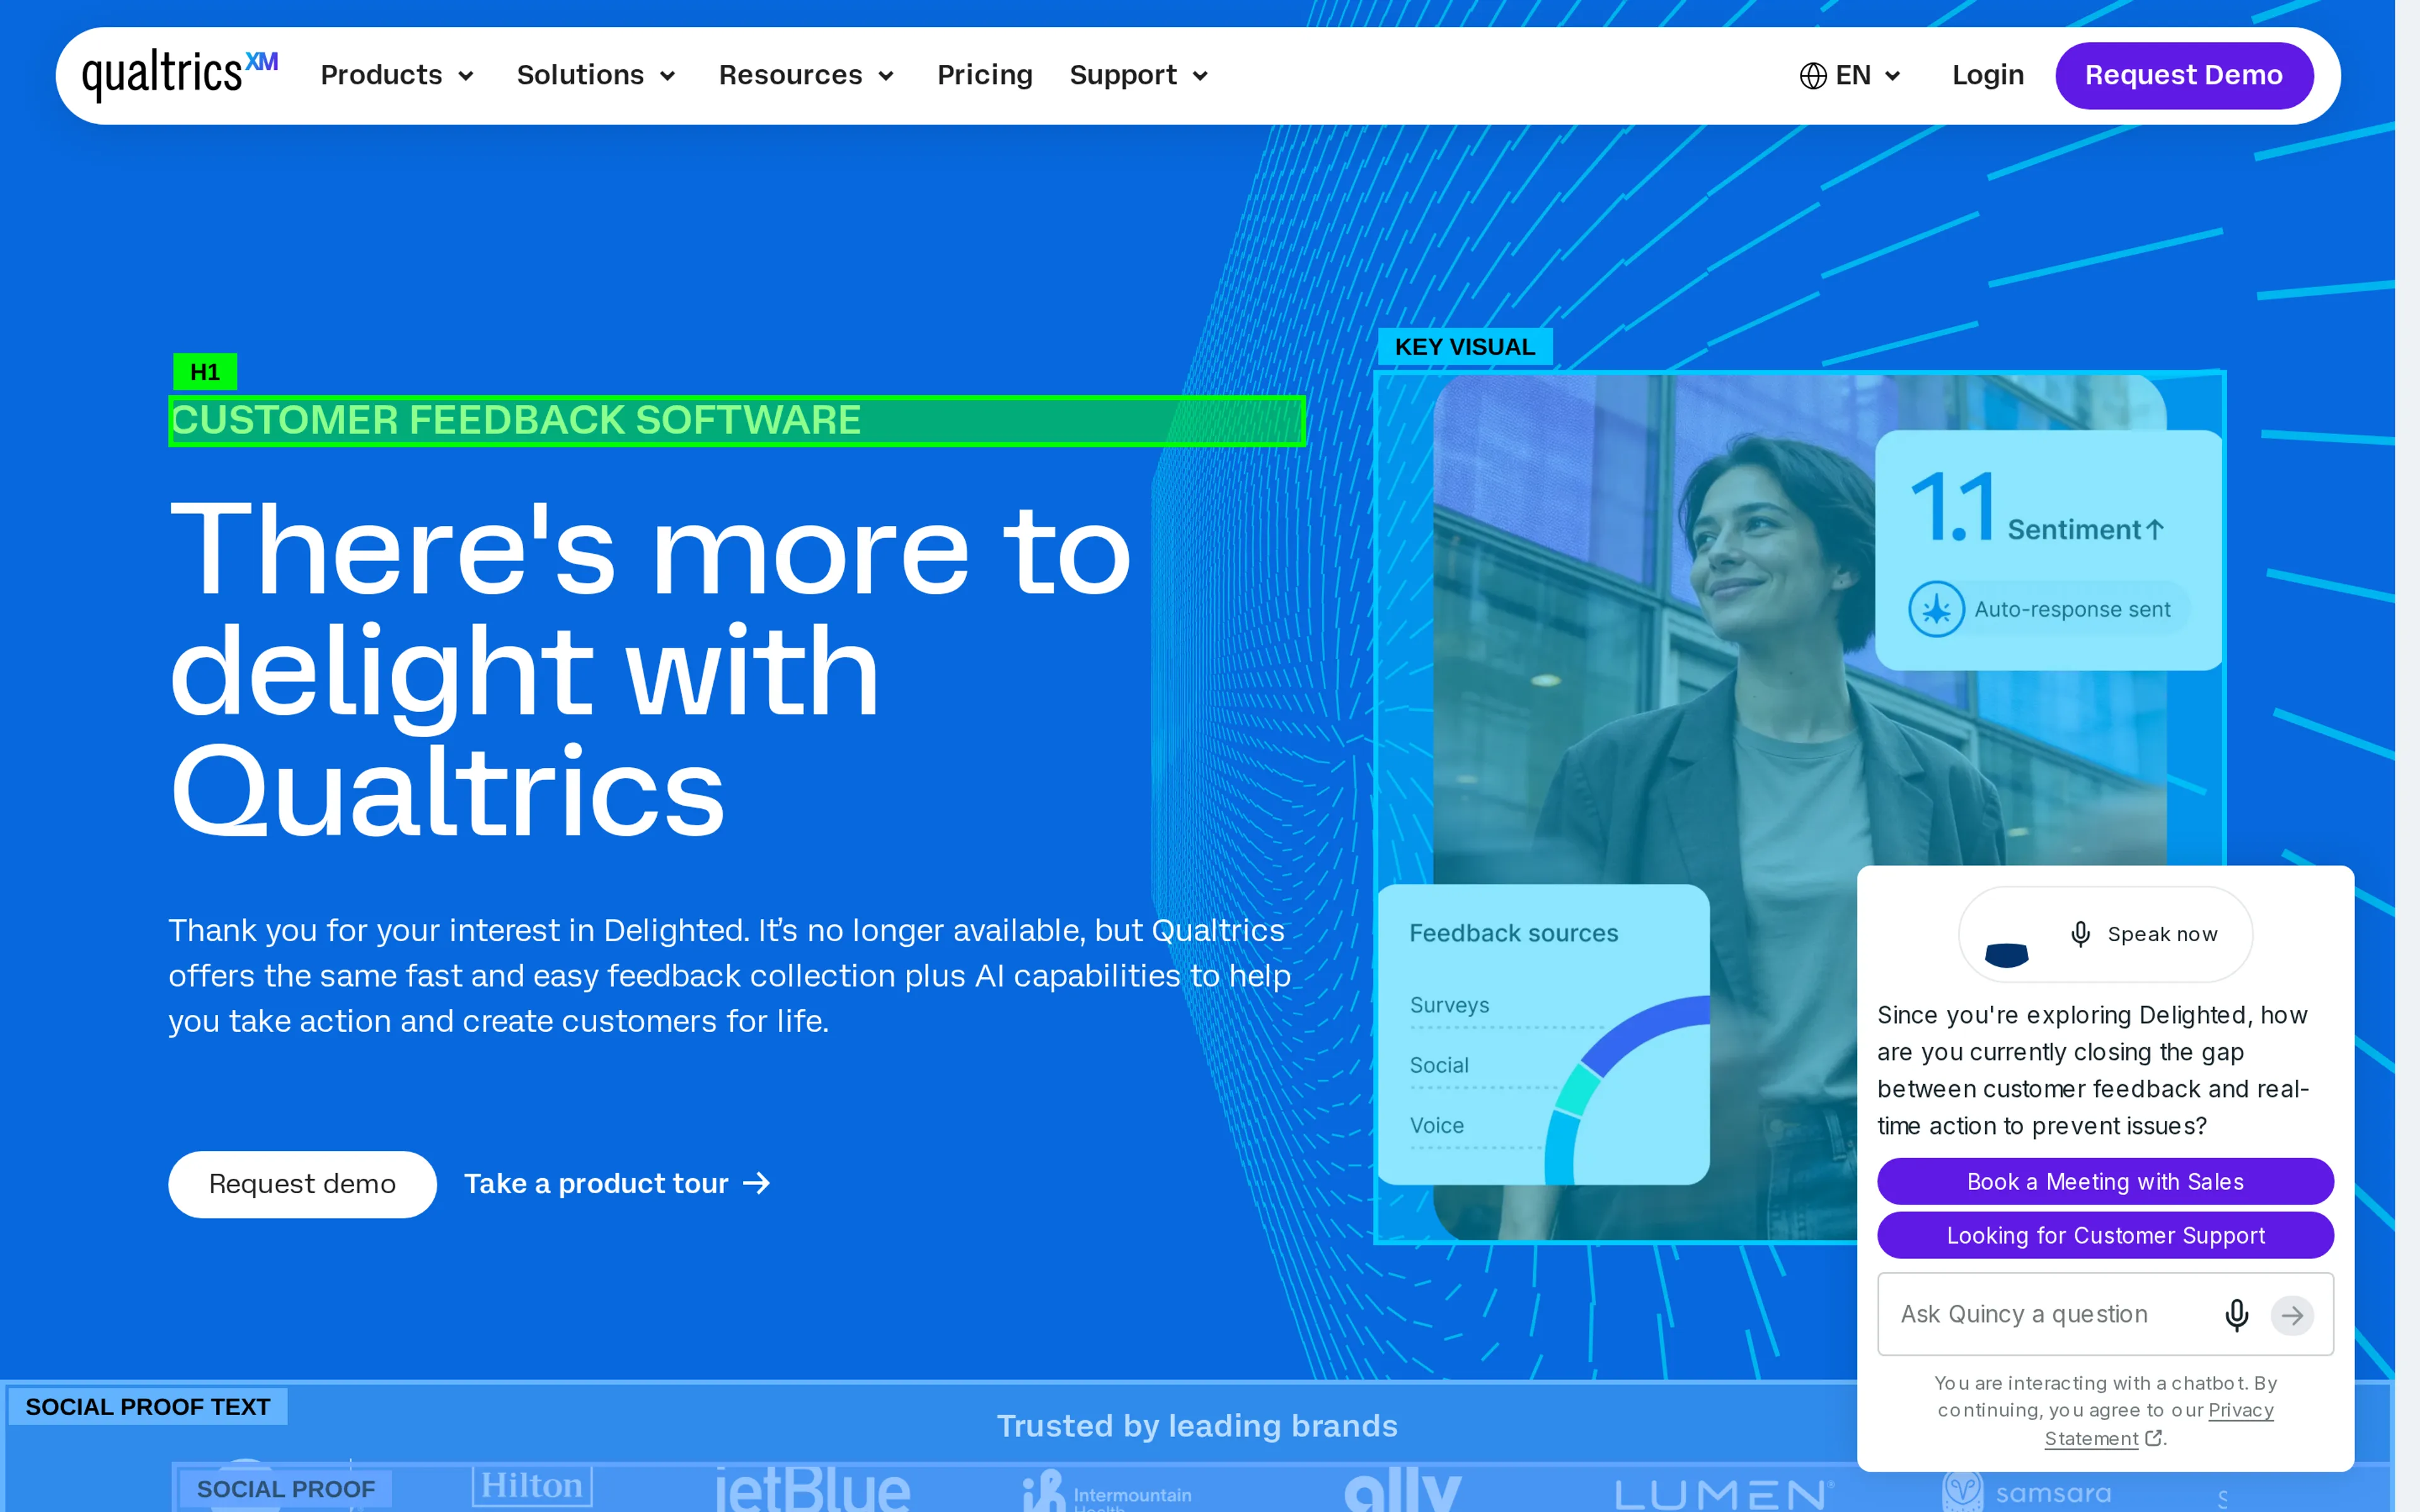Image resolution: width=2420 pixels, height=1512 pixels.
Task: Click the Sentiment up arrow icon
Action: (2155, 530)
